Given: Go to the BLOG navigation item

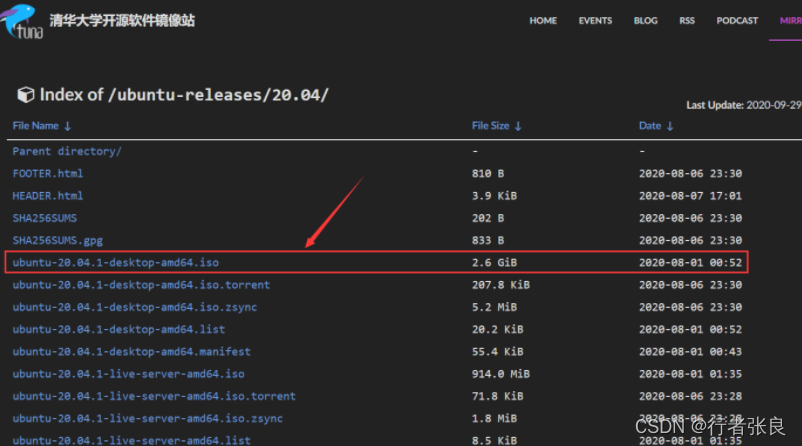Looking at the screenshot, I should click(645, 20).
